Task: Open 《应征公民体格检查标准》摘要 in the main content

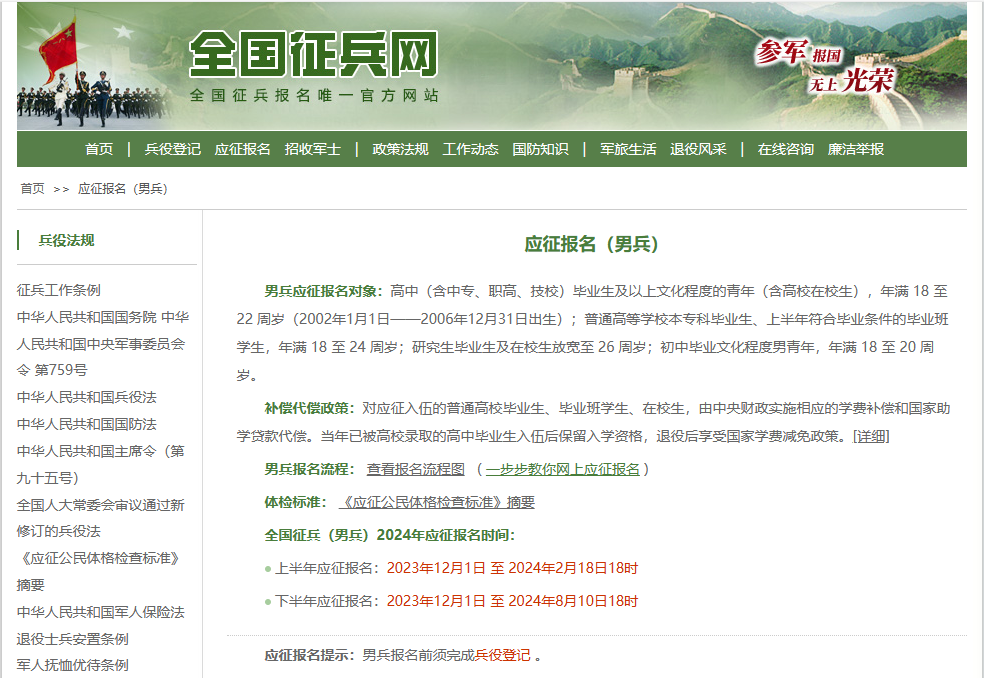Action: click(x=438, y=502)
